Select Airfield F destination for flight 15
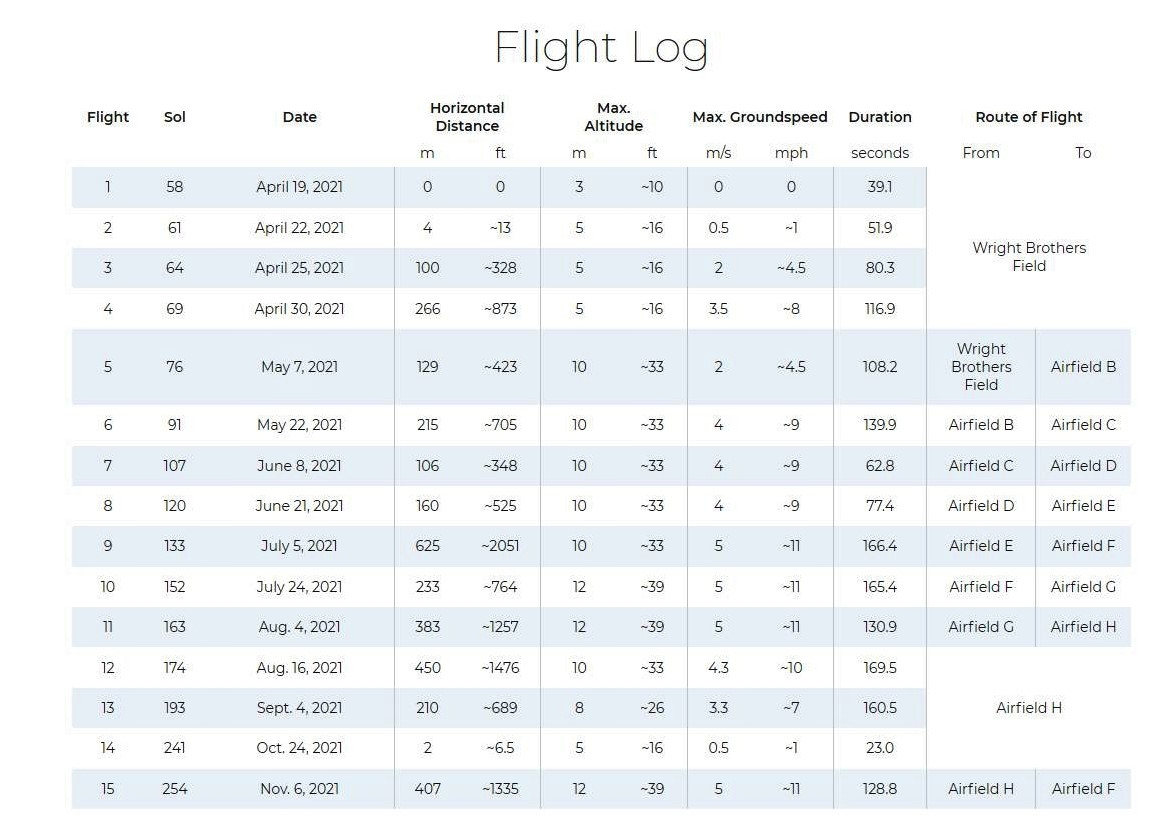 [x=1083, y=789]
